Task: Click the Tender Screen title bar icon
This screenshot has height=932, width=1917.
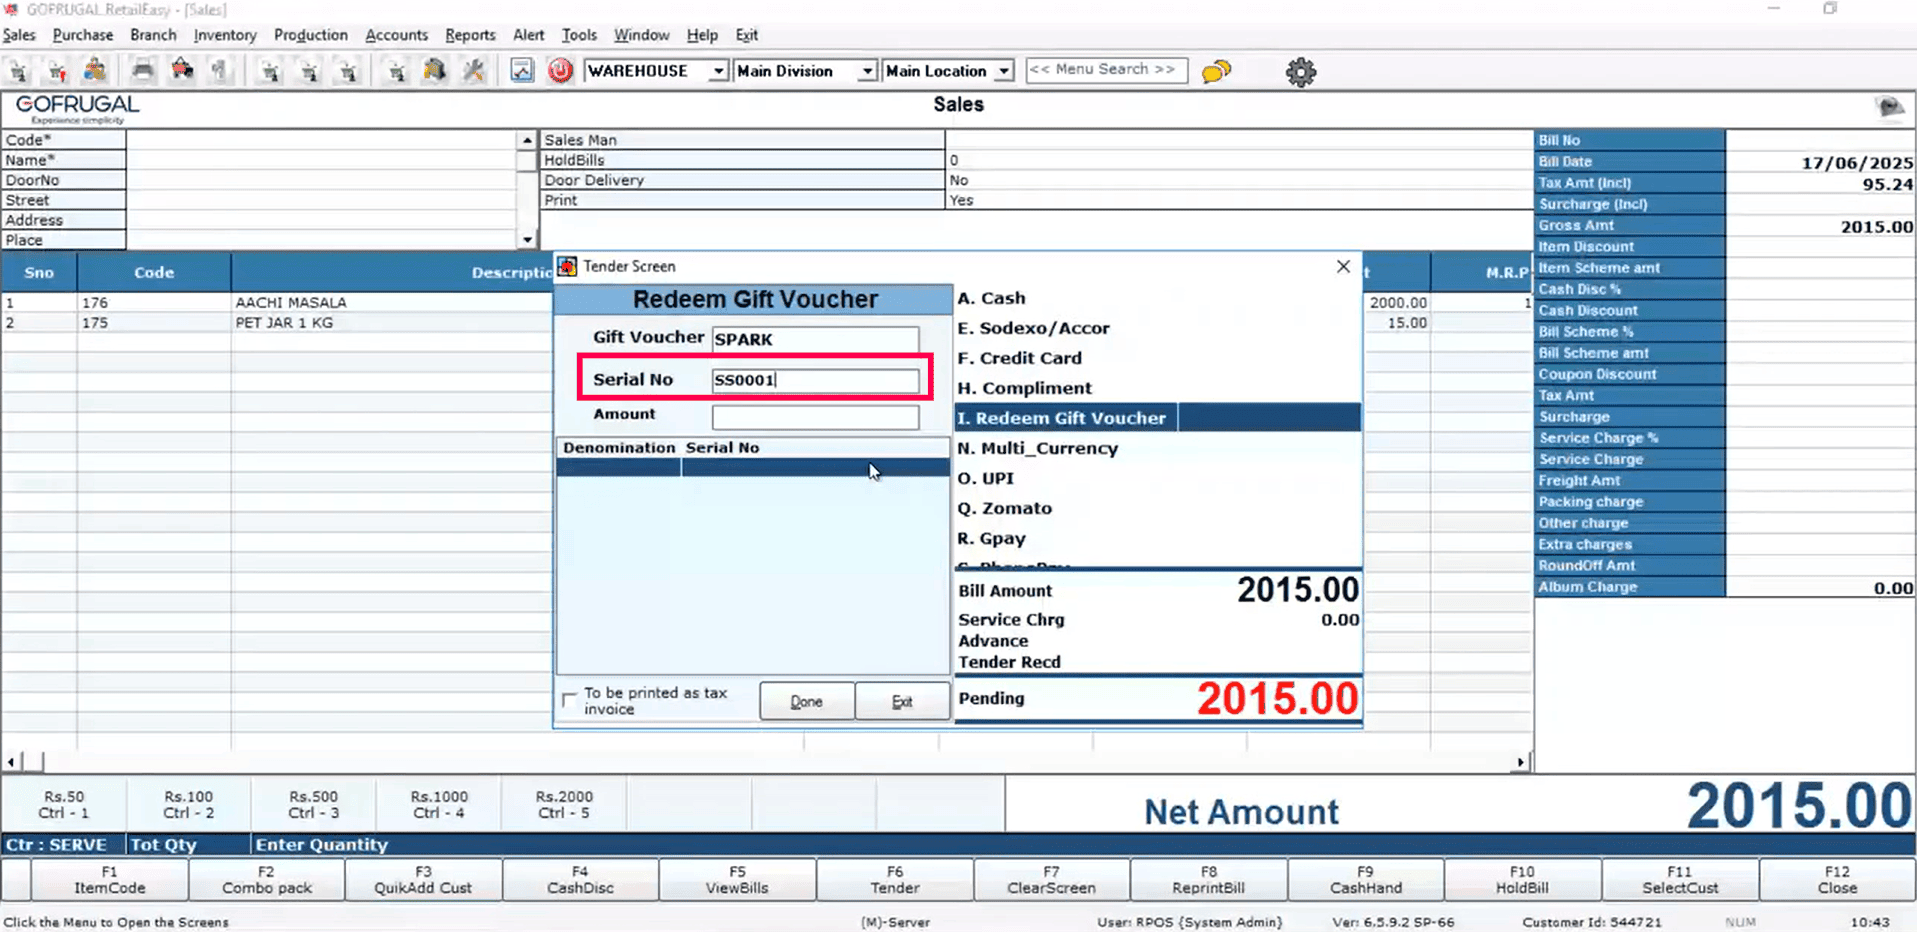Action: coord(567,266)
